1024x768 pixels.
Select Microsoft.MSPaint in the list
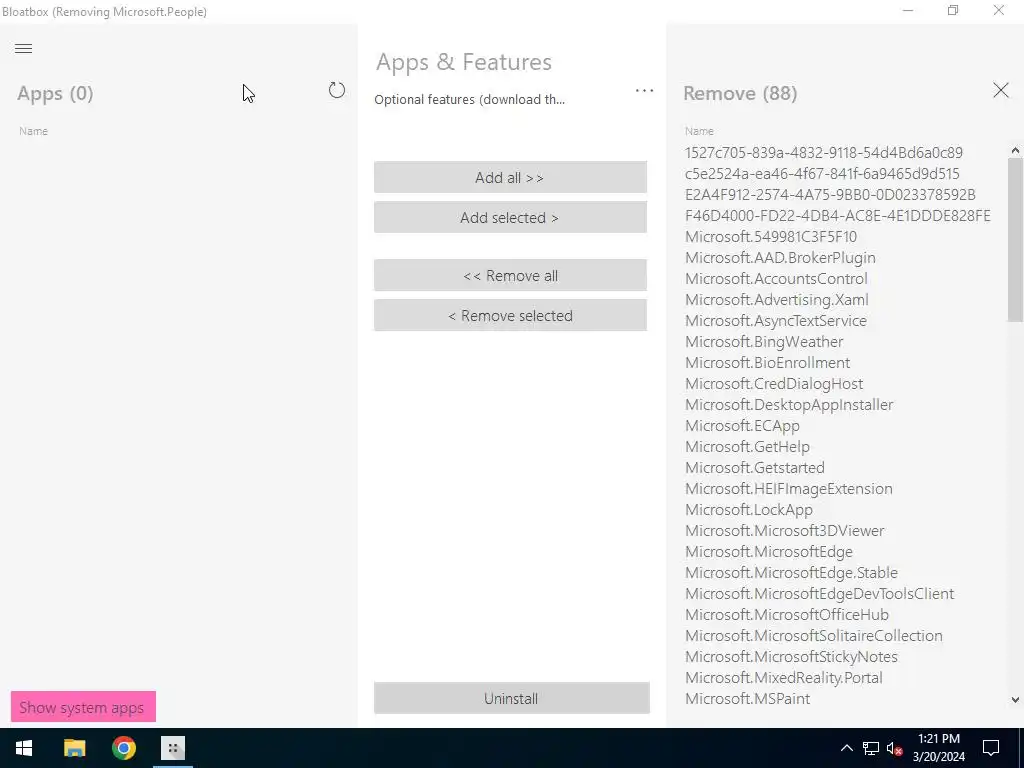[747, 698]
